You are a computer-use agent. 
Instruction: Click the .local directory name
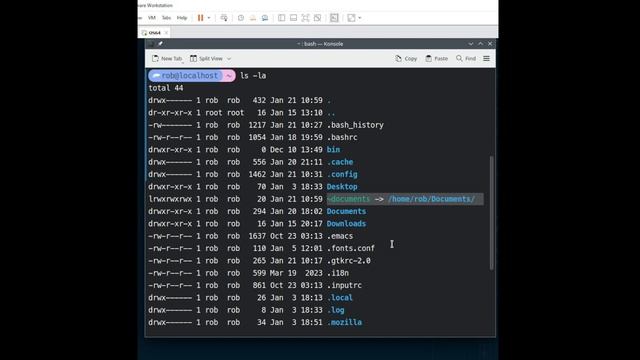(x=340, y=298)
